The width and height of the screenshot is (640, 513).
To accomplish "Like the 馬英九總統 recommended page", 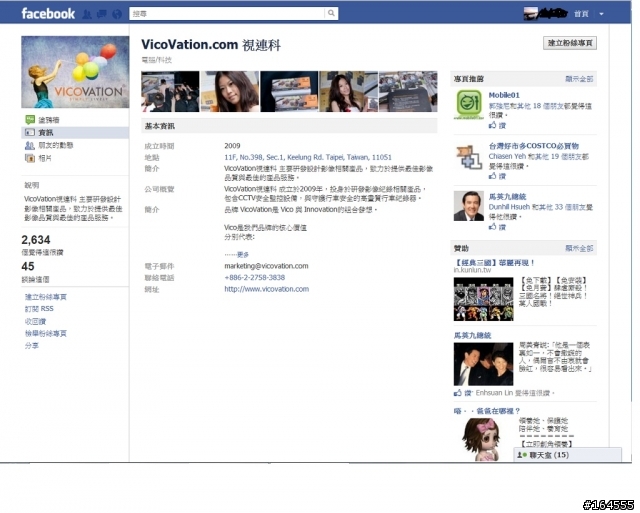I will (x=497, y=227).
